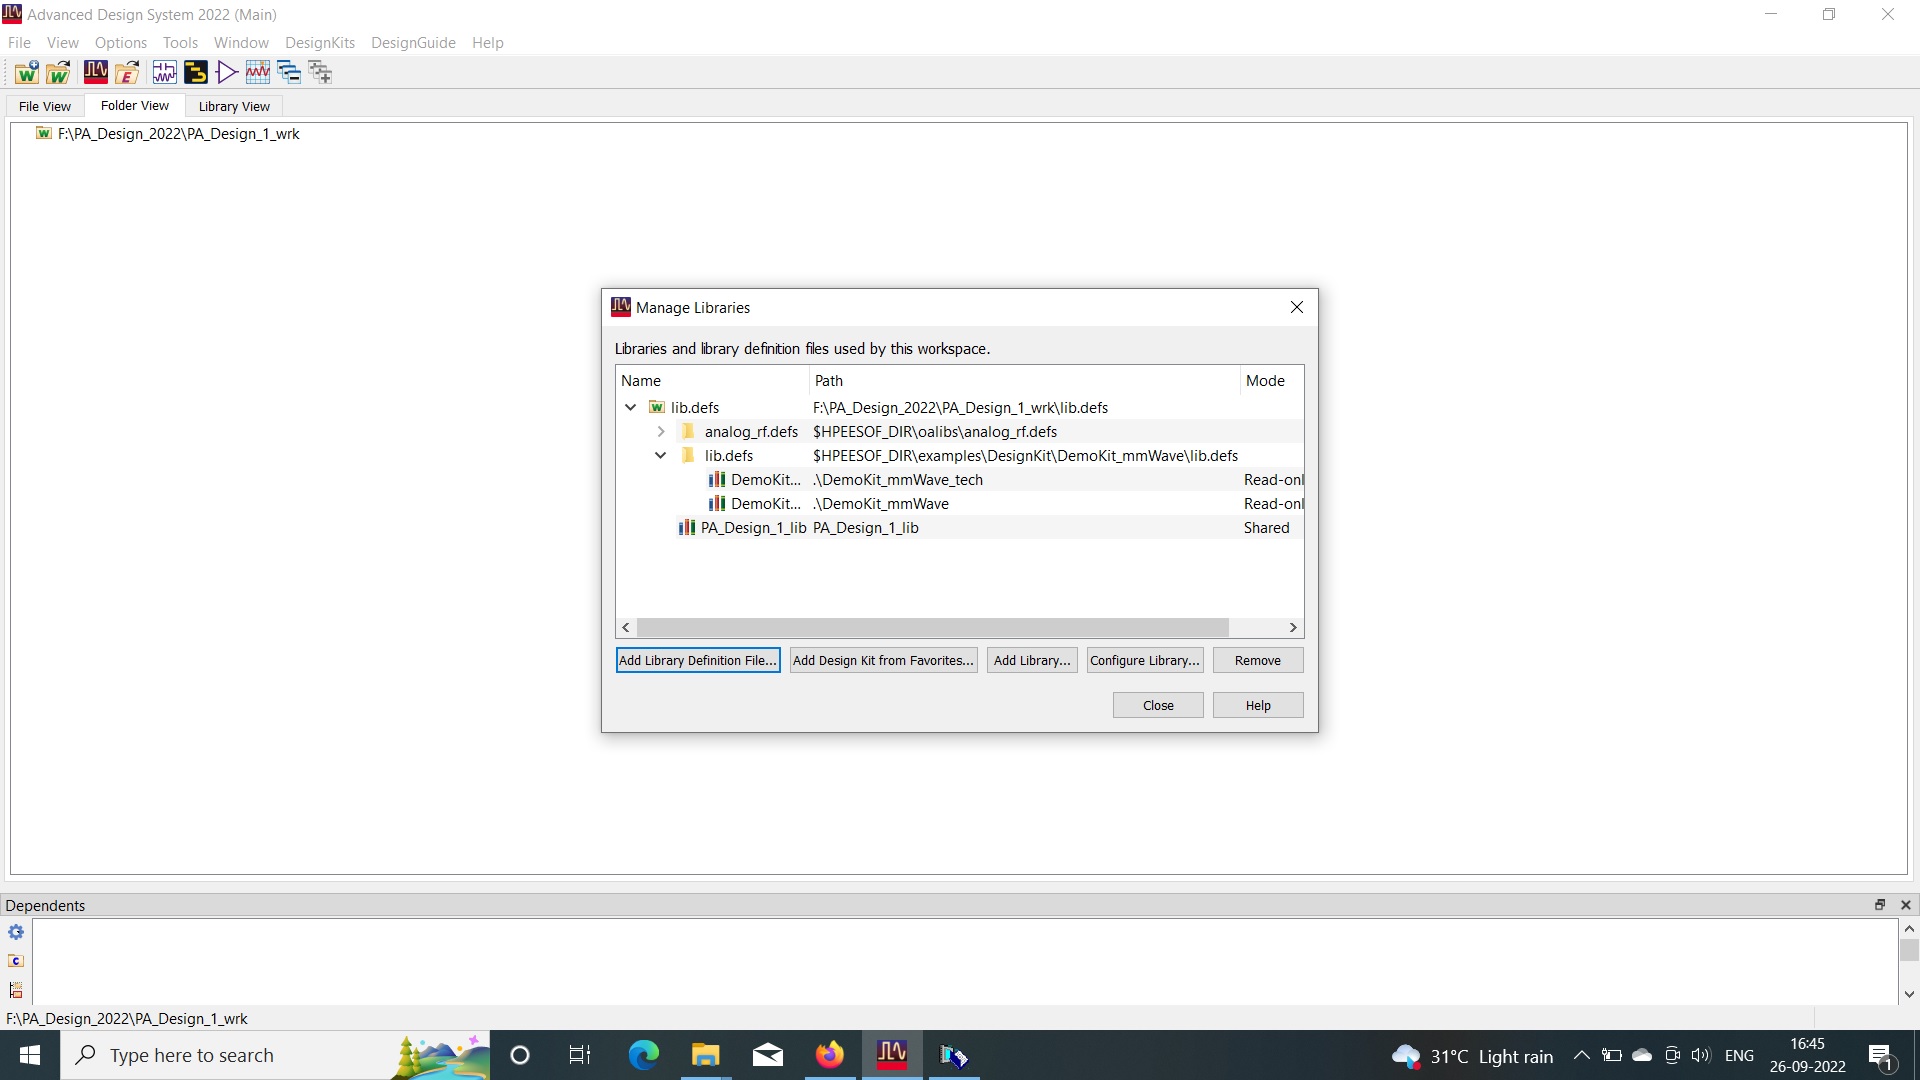The image size is (1920, 1080).
Task: Open the Tools menu
Action: pos(179,42)
